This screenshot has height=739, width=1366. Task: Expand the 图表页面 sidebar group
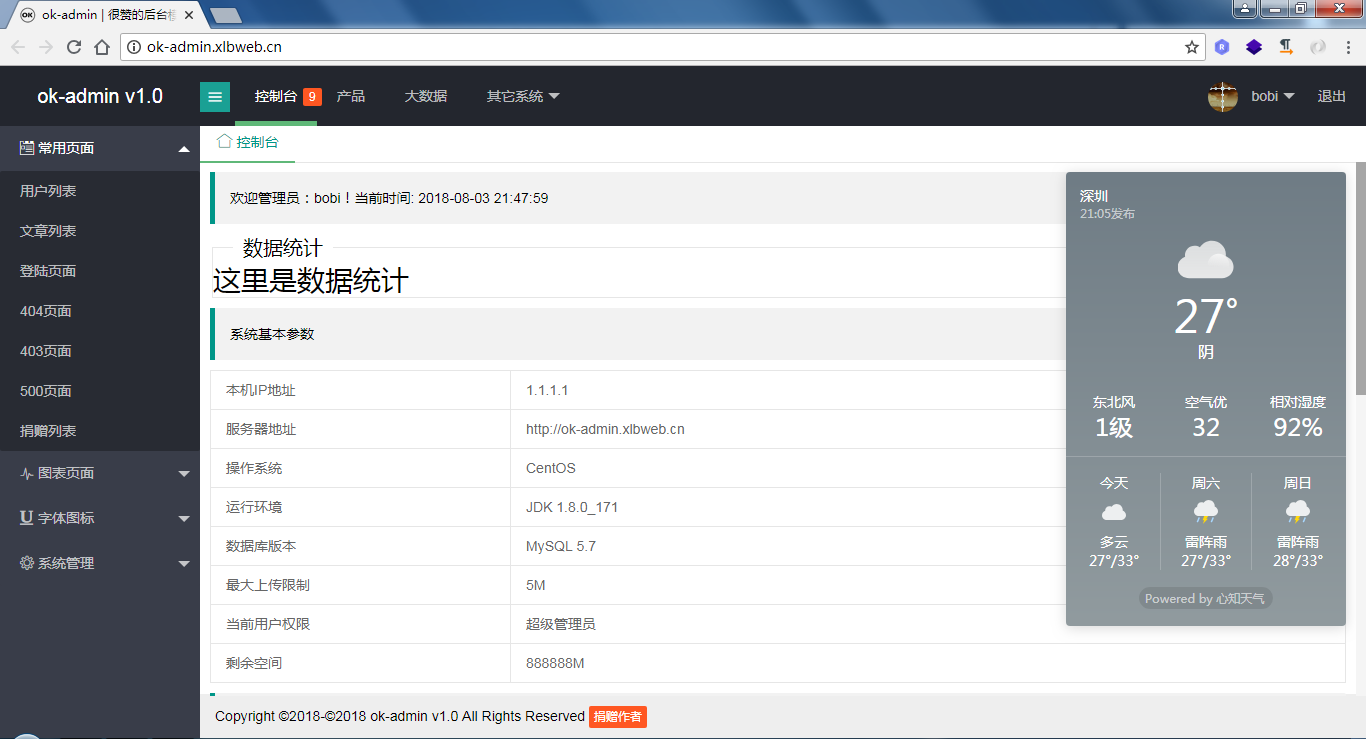(100, 473)
